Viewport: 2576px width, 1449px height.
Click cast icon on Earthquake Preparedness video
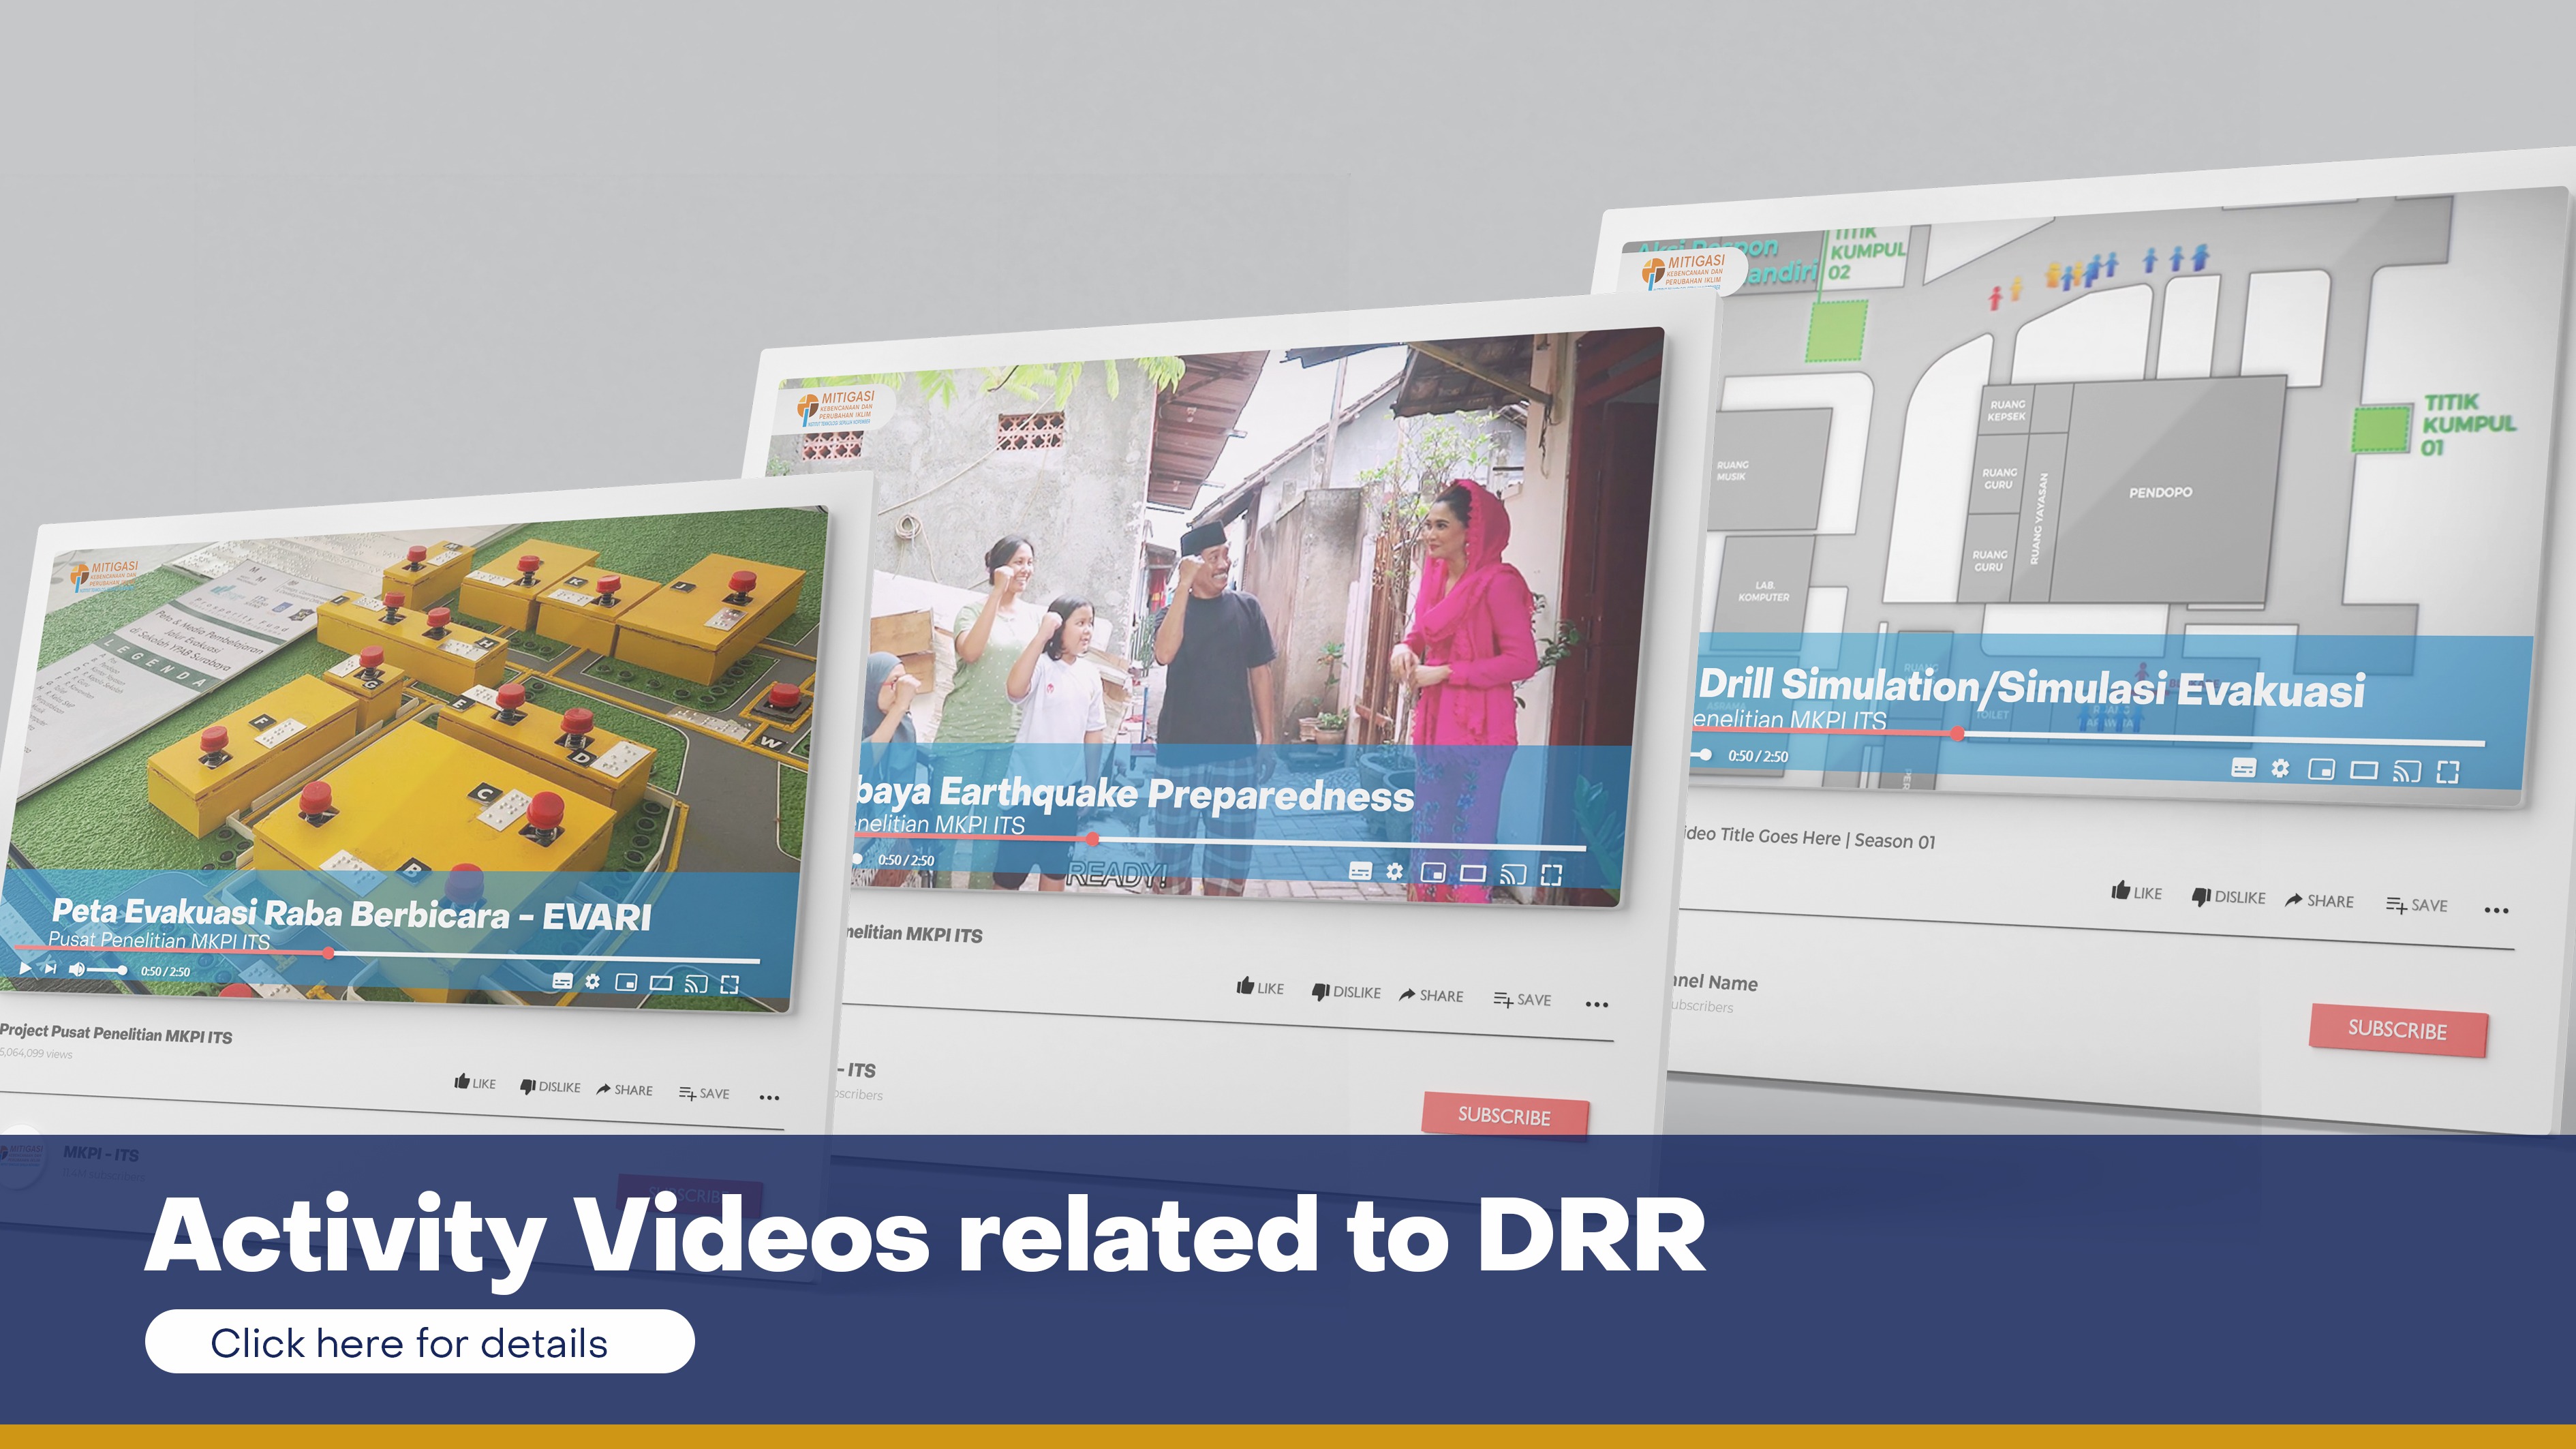pyautogui.click(x=1512, y=874)
